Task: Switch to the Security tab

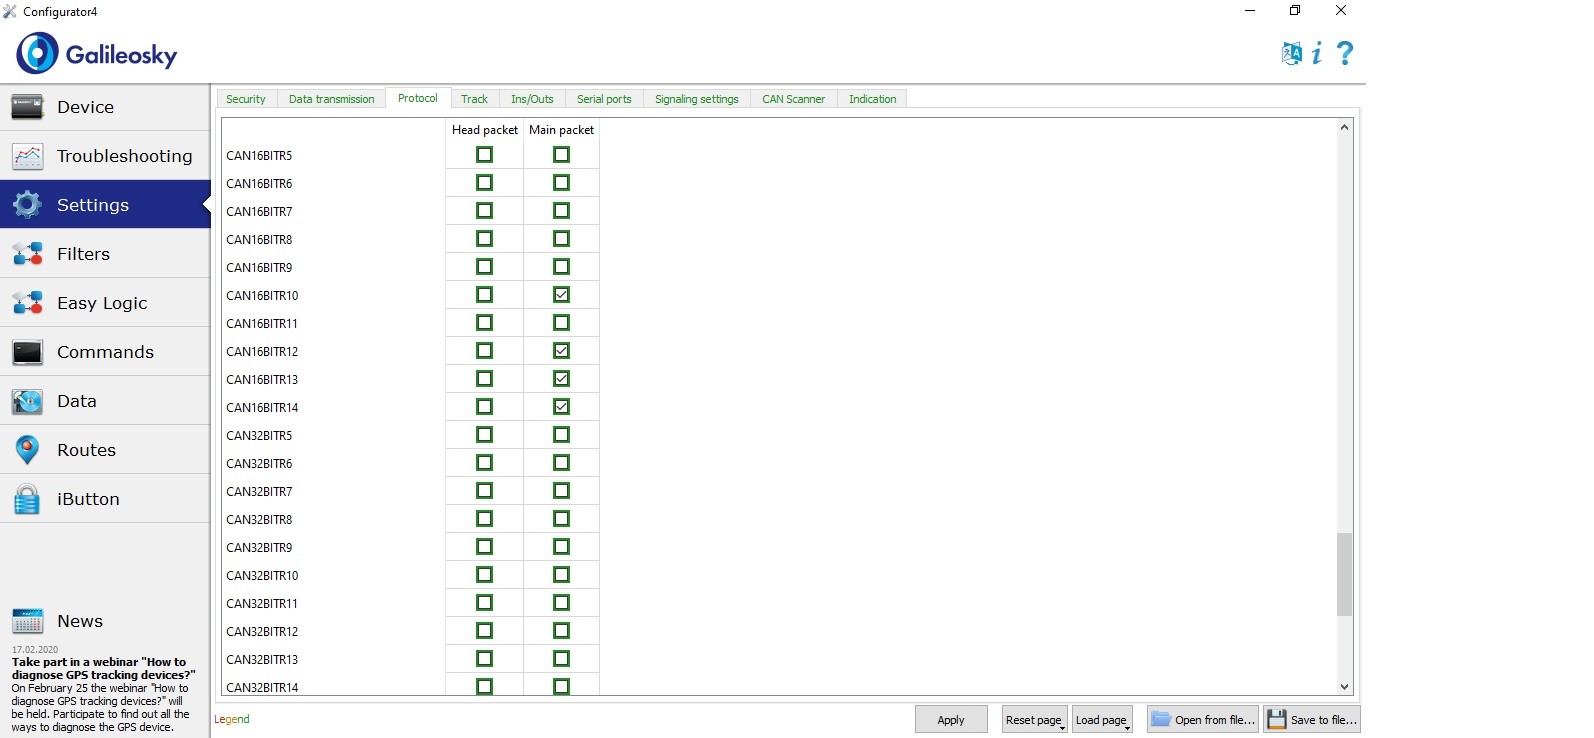Action: coord(246,99)
